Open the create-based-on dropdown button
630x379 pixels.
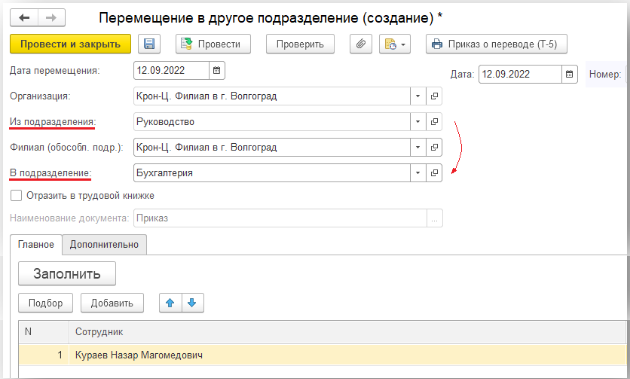point(395,44)
